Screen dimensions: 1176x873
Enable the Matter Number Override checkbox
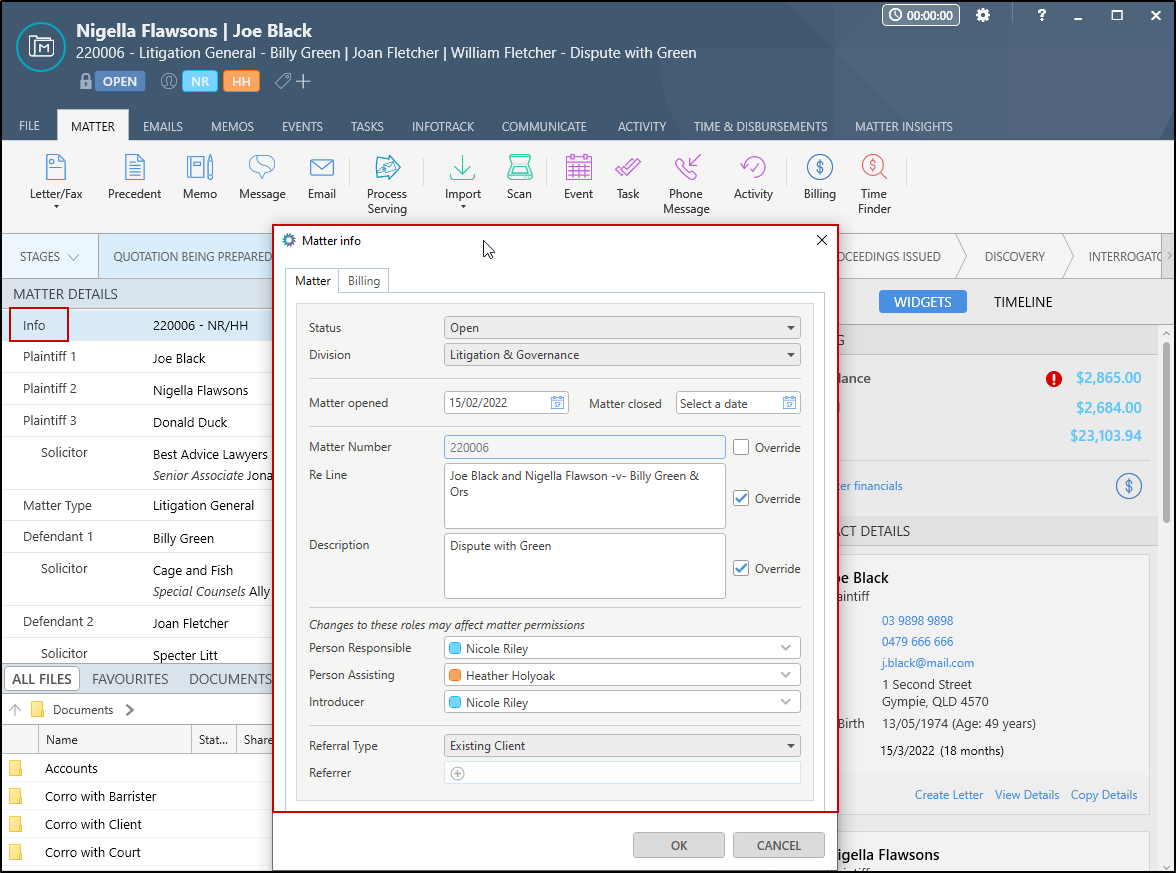pyautogui.click(x=741, y=448)
